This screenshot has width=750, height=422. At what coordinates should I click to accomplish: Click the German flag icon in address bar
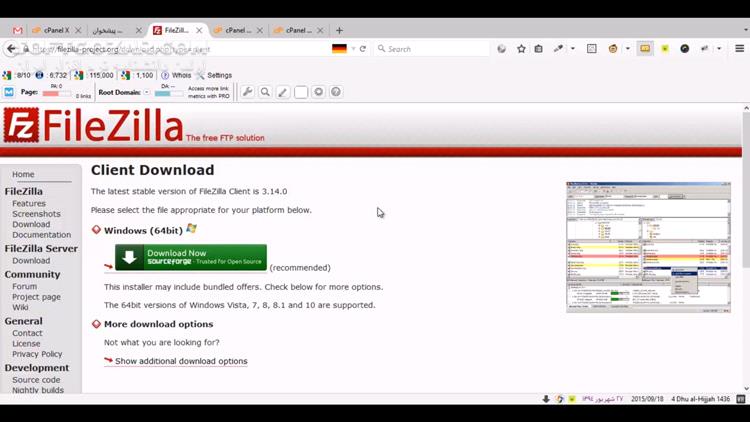339,49
